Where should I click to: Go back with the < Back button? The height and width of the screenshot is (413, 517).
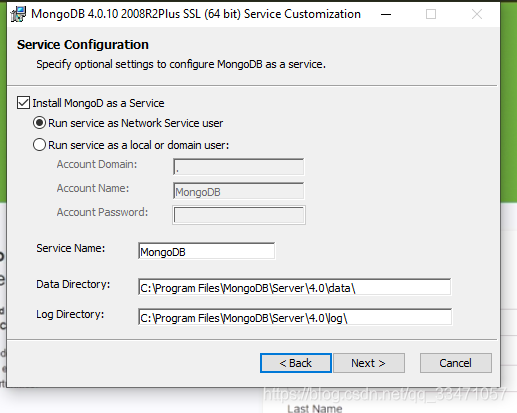click(x=296, y=363)
